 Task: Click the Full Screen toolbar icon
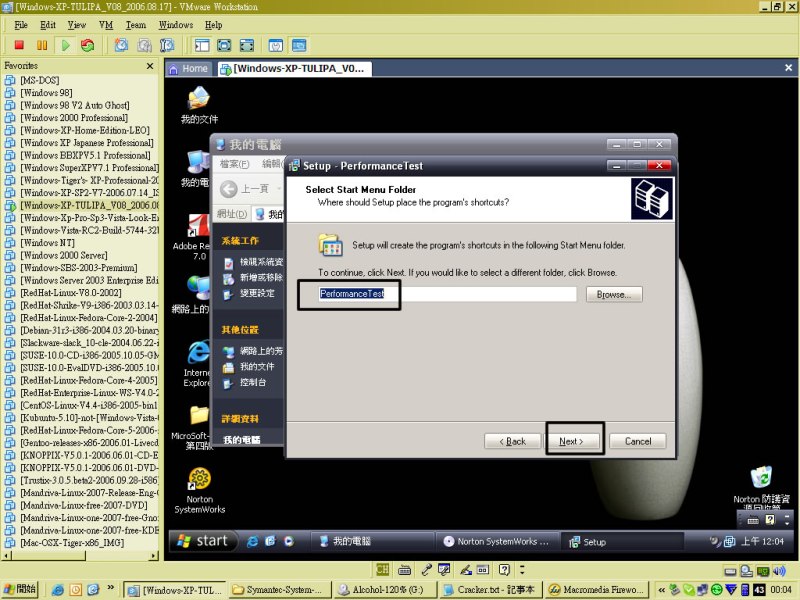(224, 45)
